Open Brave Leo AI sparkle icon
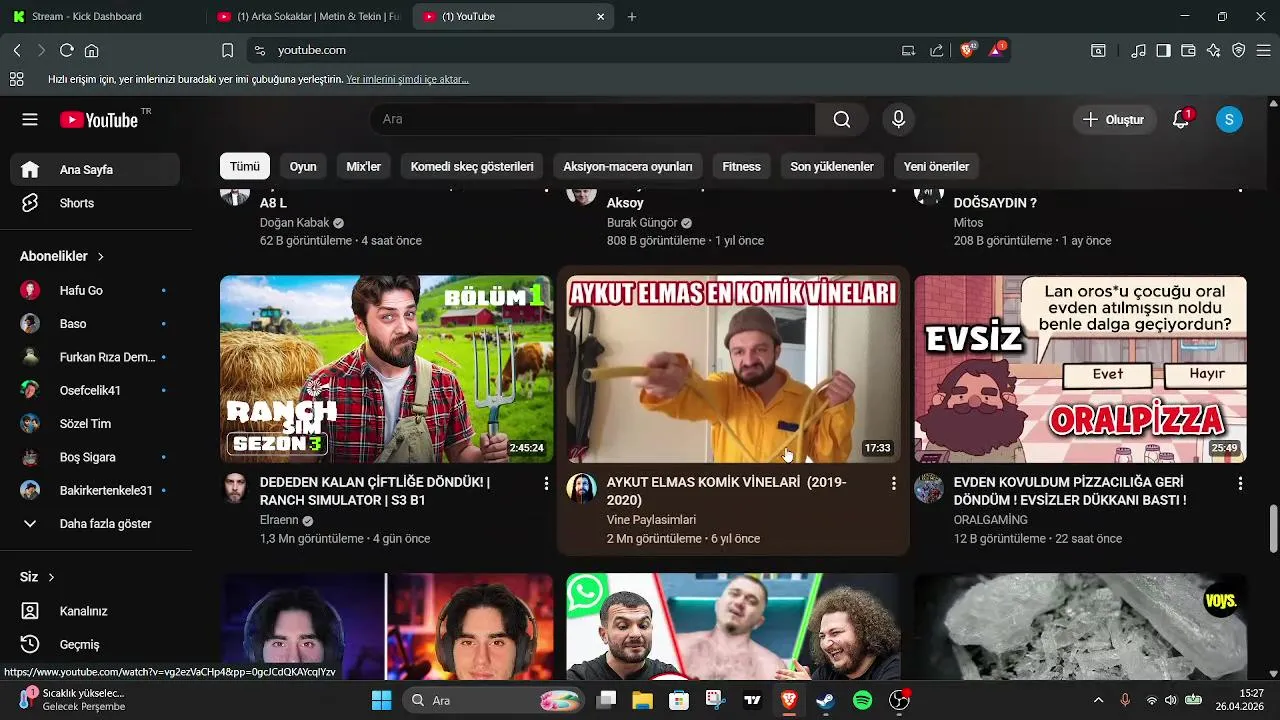 1213,50
